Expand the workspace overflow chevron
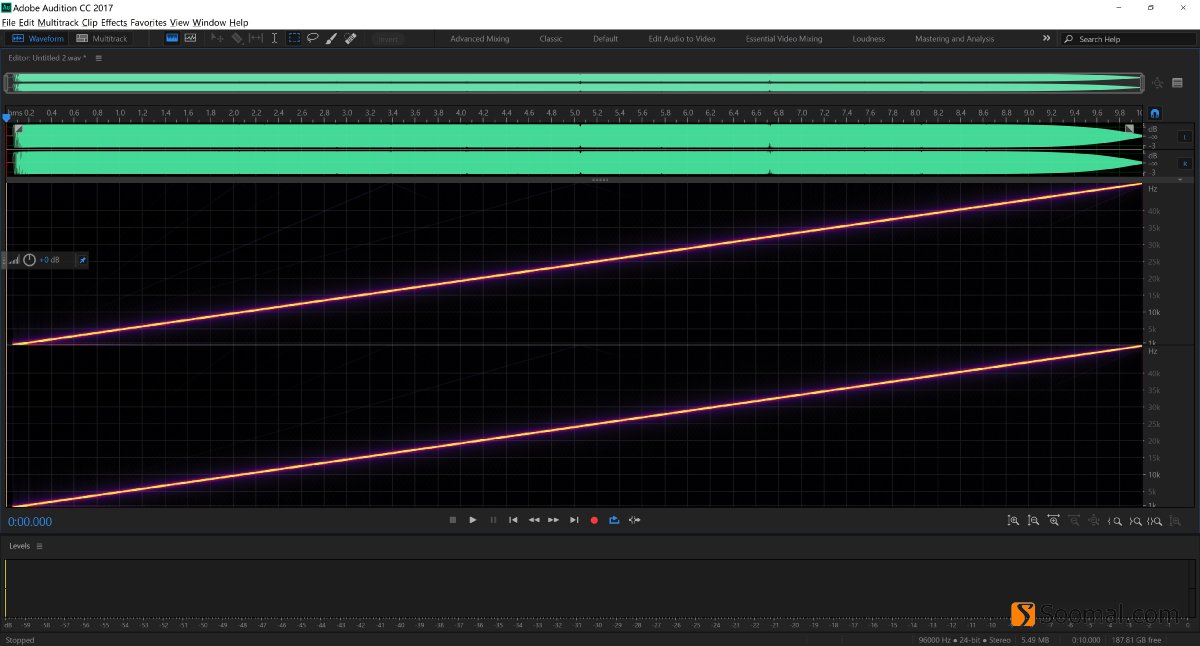The image size is (1200, 646). coord(1046,38)
